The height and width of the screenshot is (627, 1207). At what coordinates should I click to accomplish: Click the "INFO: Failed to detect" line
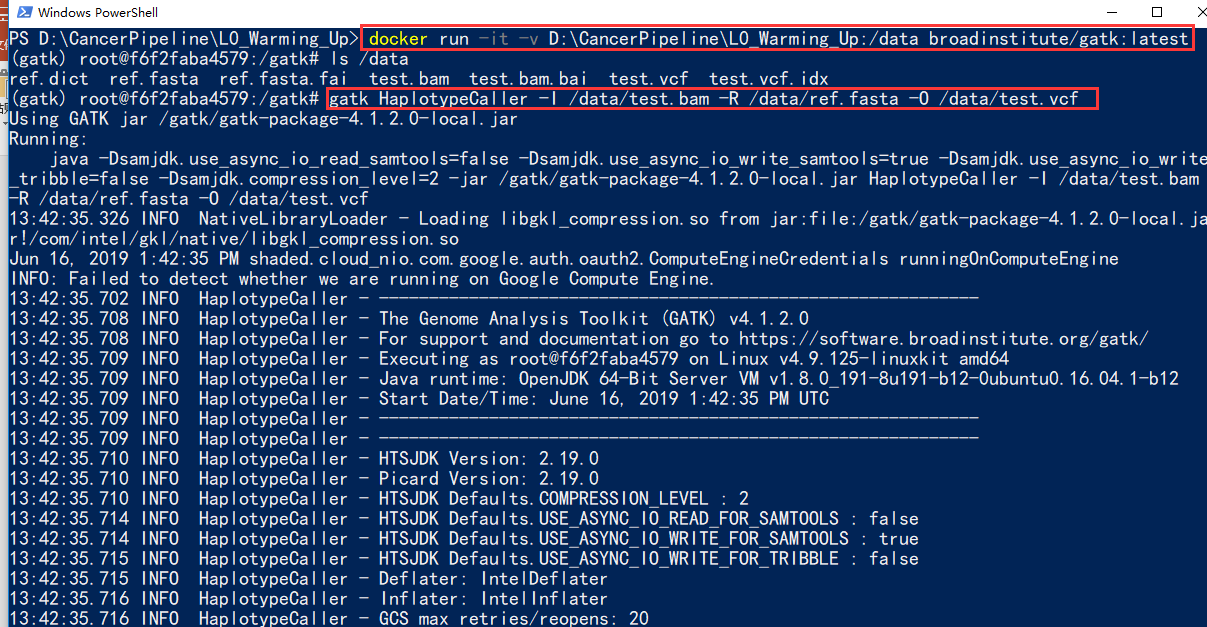tap(361, 279)
